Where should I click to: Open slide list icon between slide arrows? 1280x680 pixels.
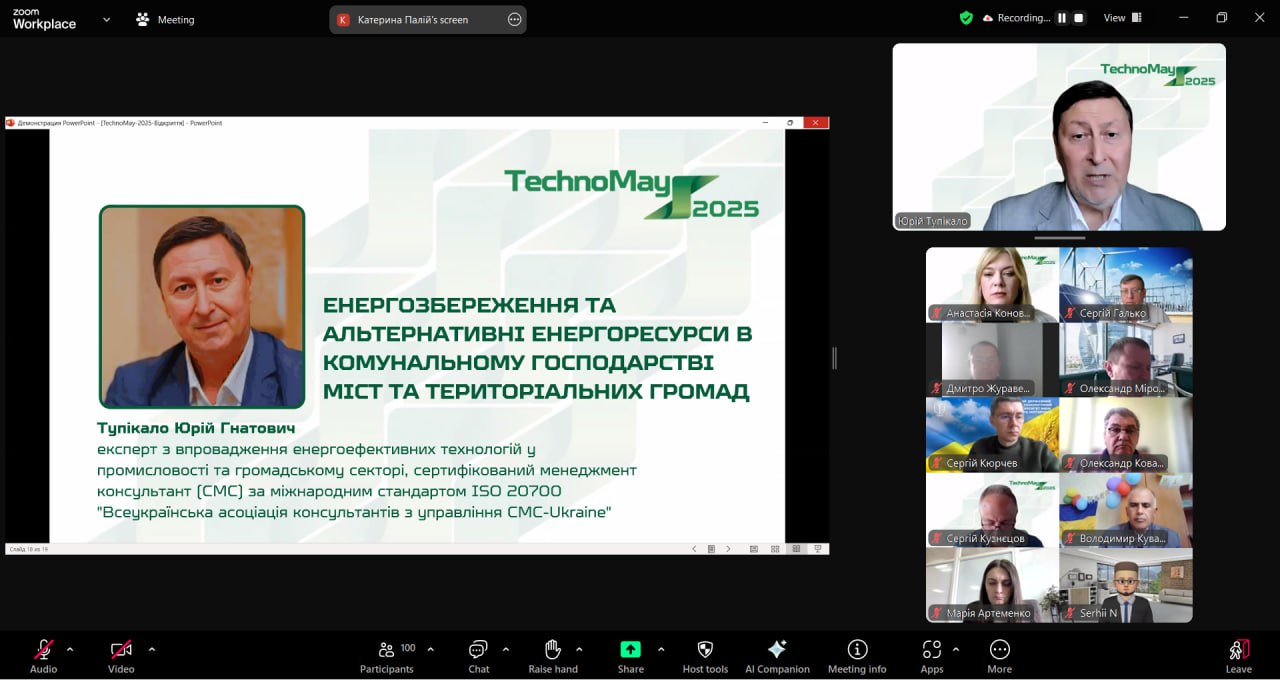click(x=711, y=549)
